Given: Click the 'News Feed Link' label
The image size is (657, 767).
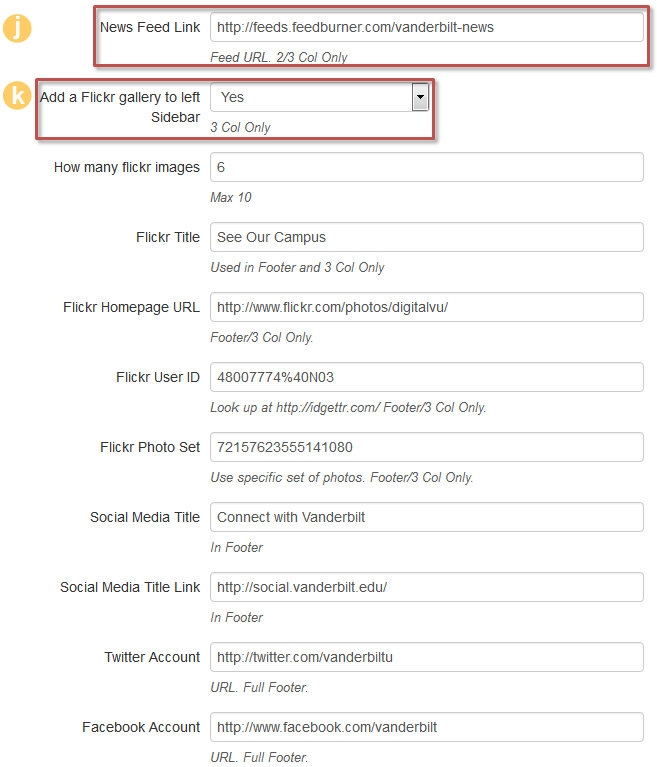Looking at the screenshot, I should tap(150, 27).
